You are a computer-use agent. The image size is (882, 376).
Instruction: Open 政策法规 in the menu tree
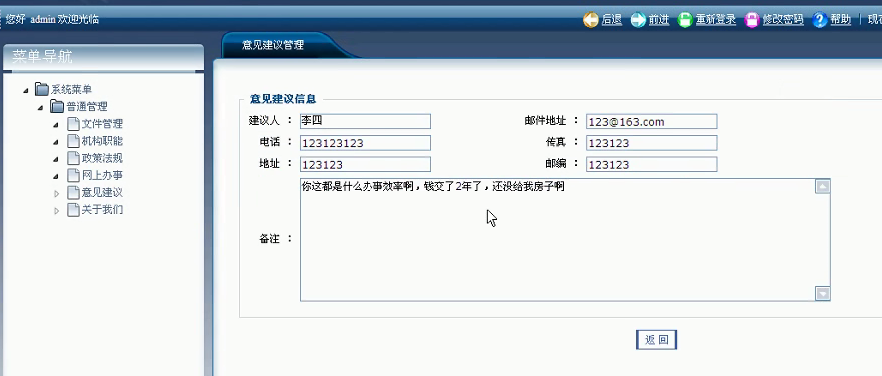[102, 158]
